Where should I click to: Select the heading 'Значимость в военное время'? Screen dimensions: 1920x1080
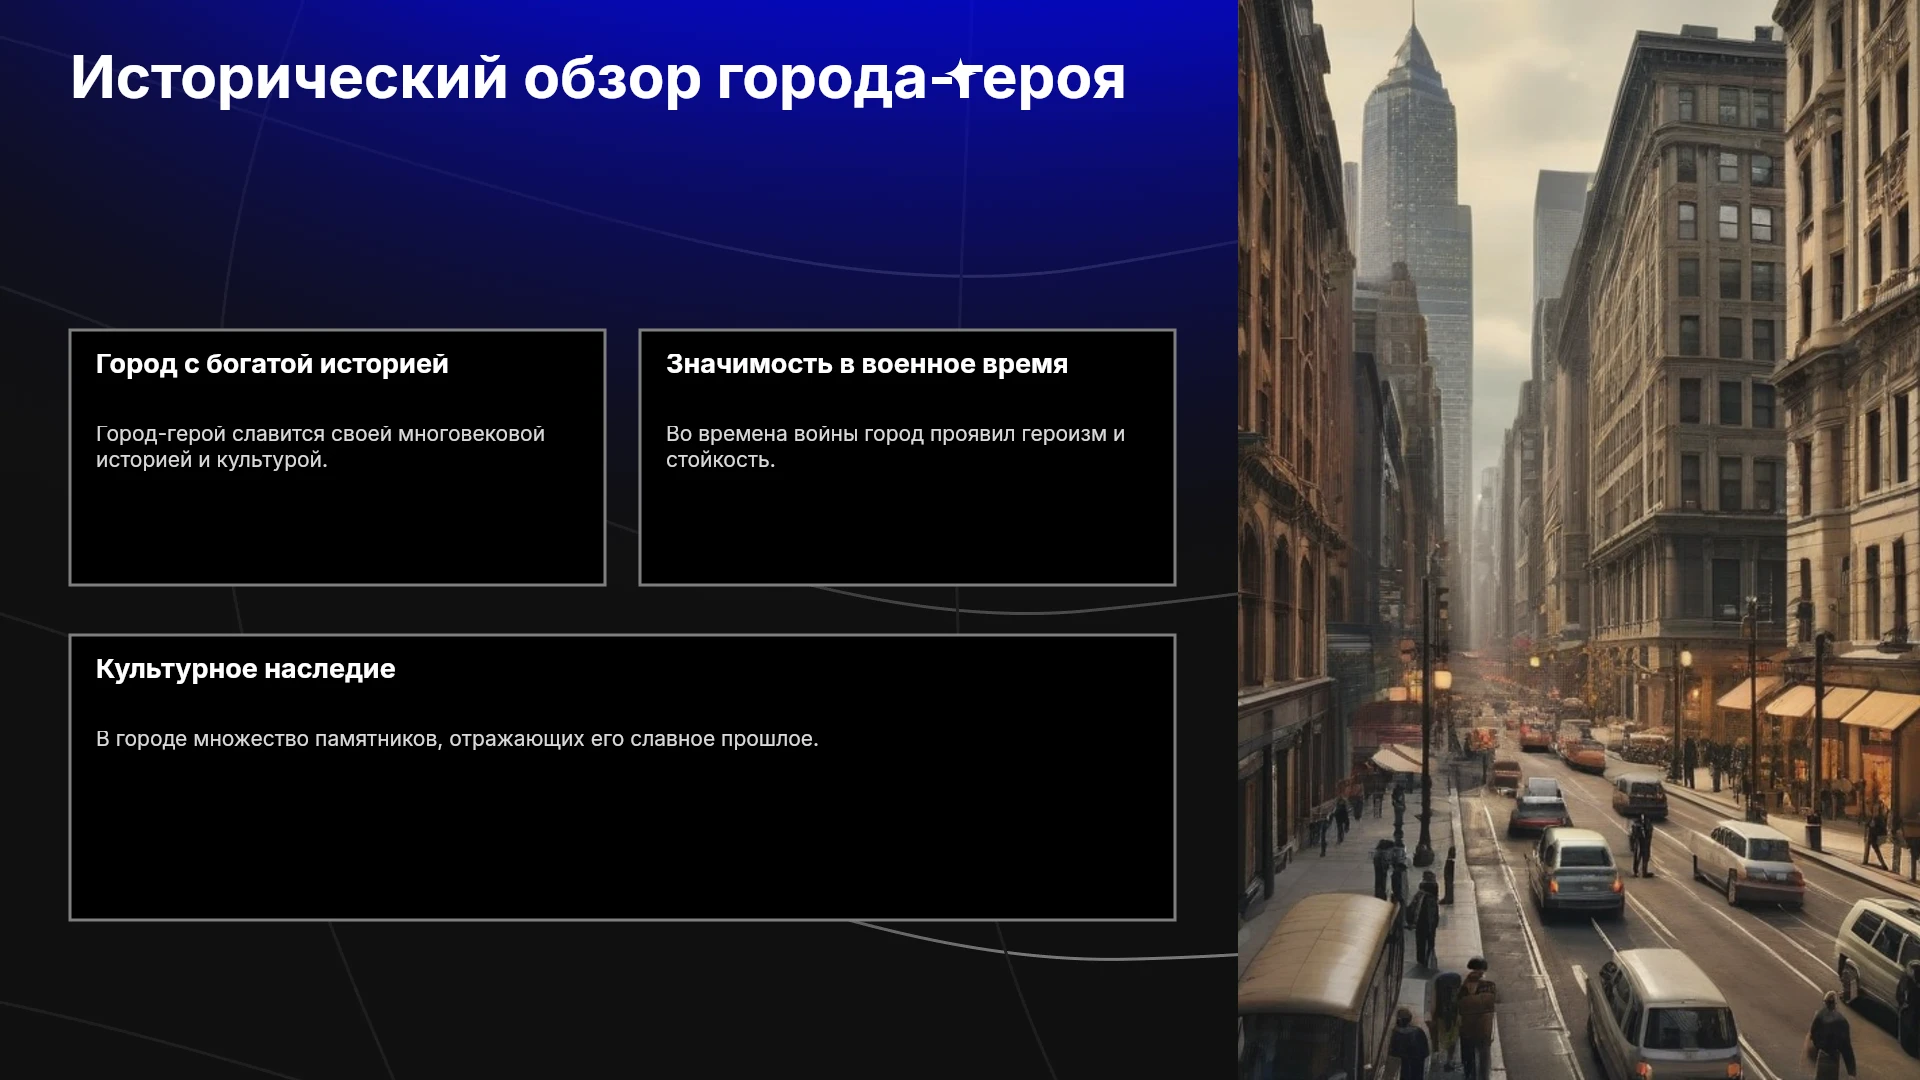[x=867, y=364]
